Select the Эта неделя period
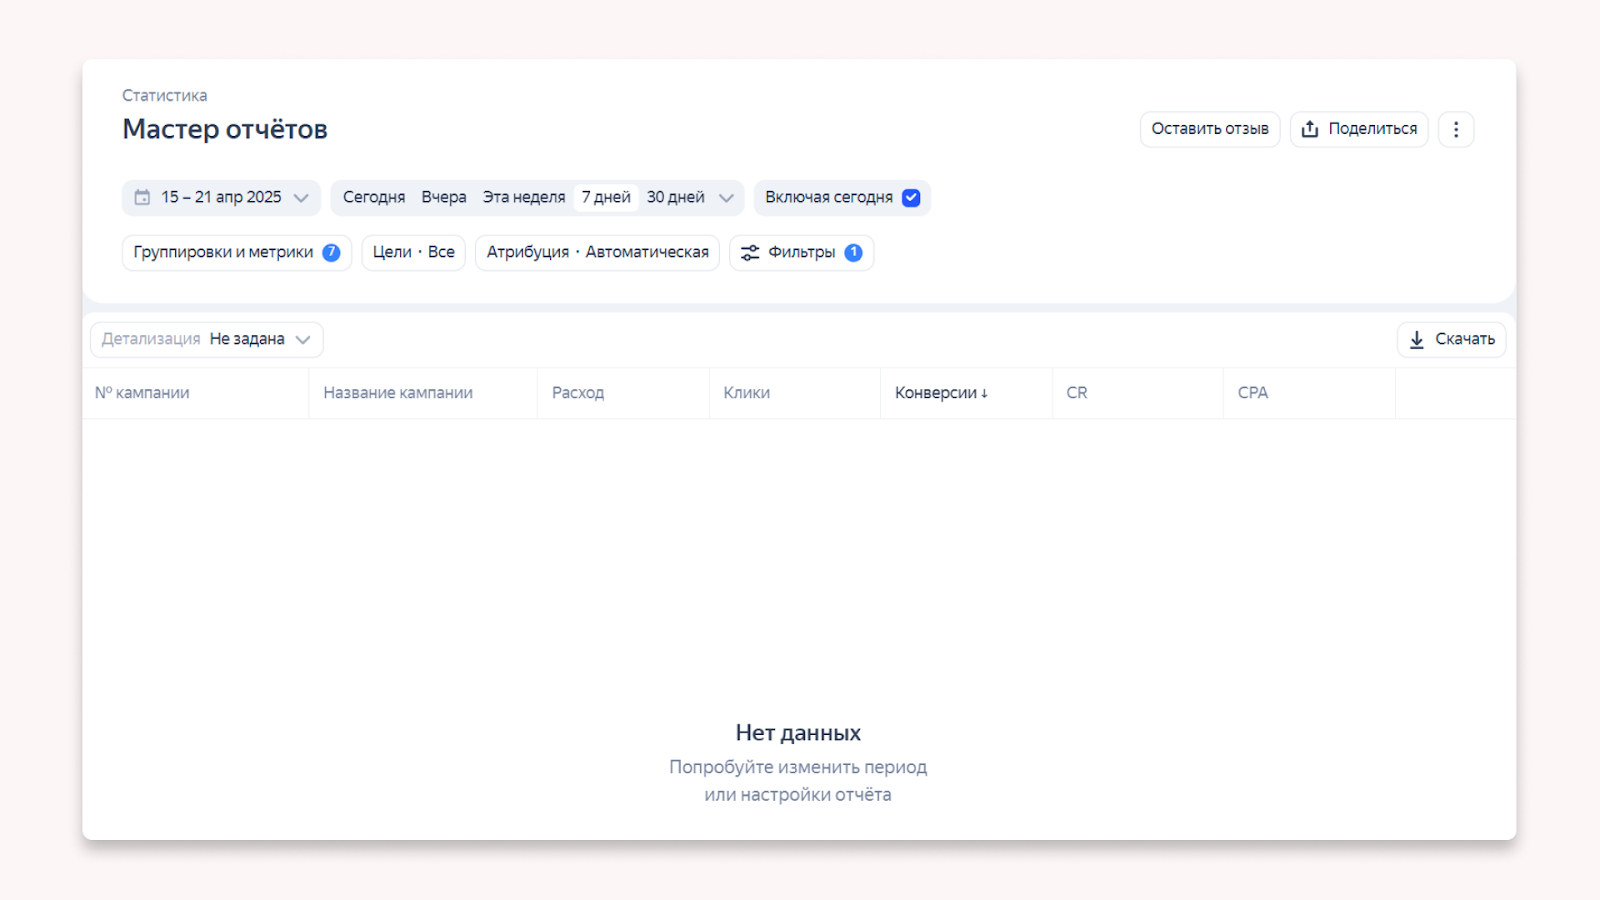This screenshot has height=900, width=1600. click(x=524, y=198)
